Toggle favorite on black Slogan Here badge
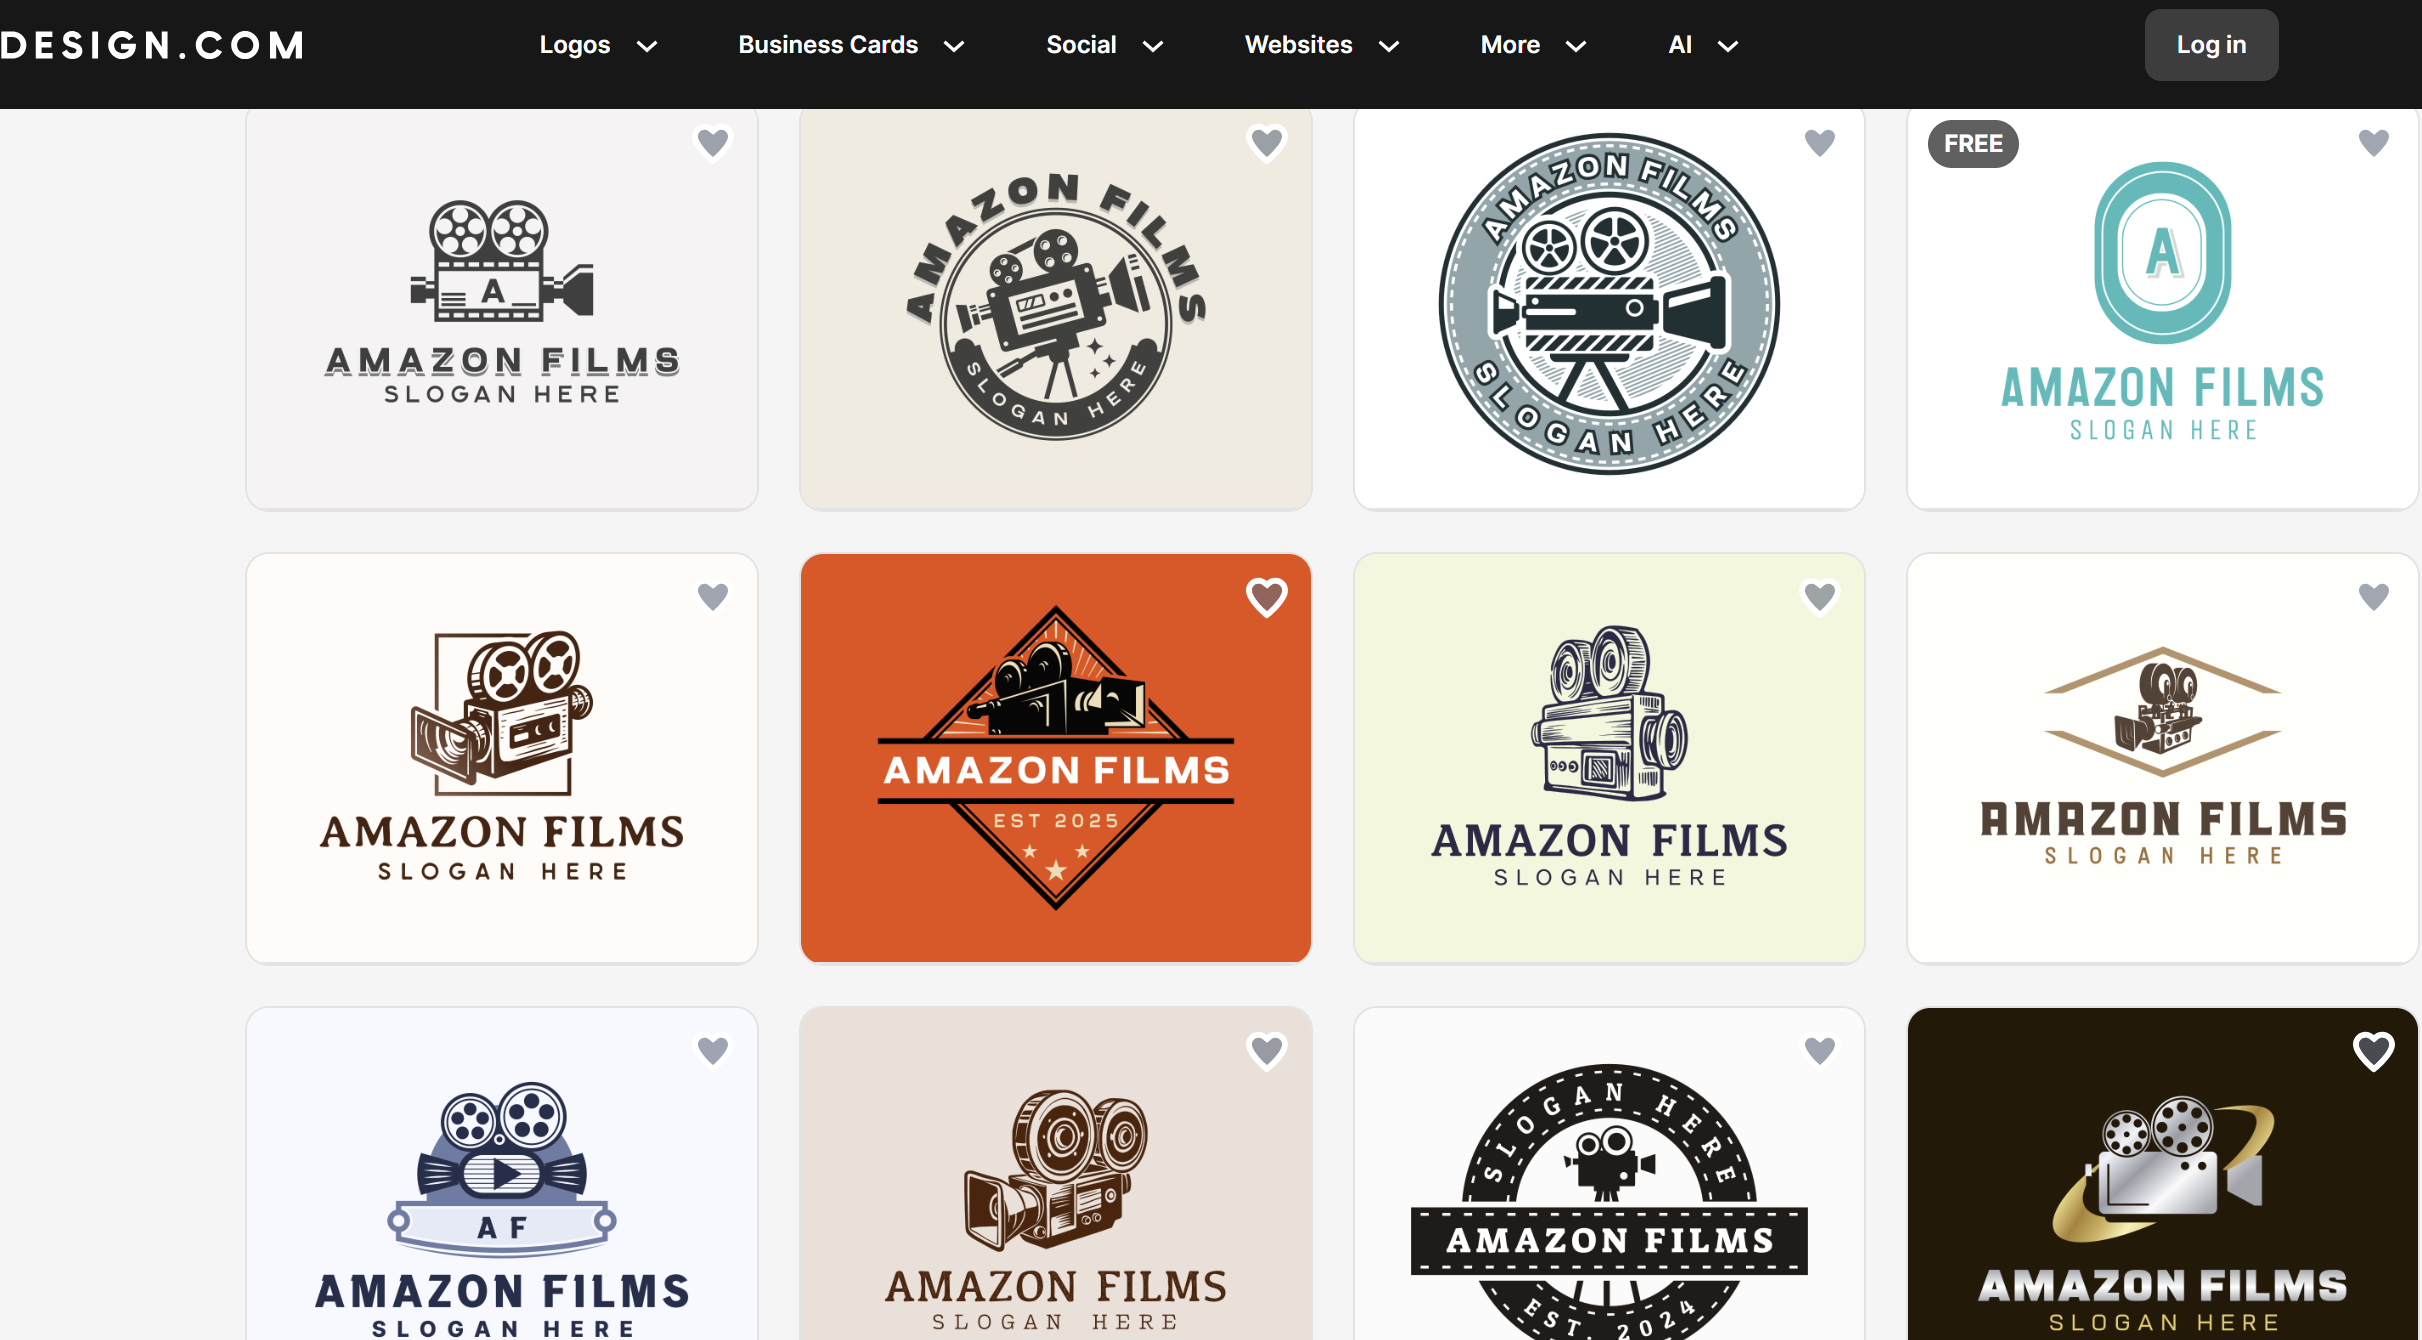Viewport: 2422px width, 1340px height. click(x=1819, y=1051)
